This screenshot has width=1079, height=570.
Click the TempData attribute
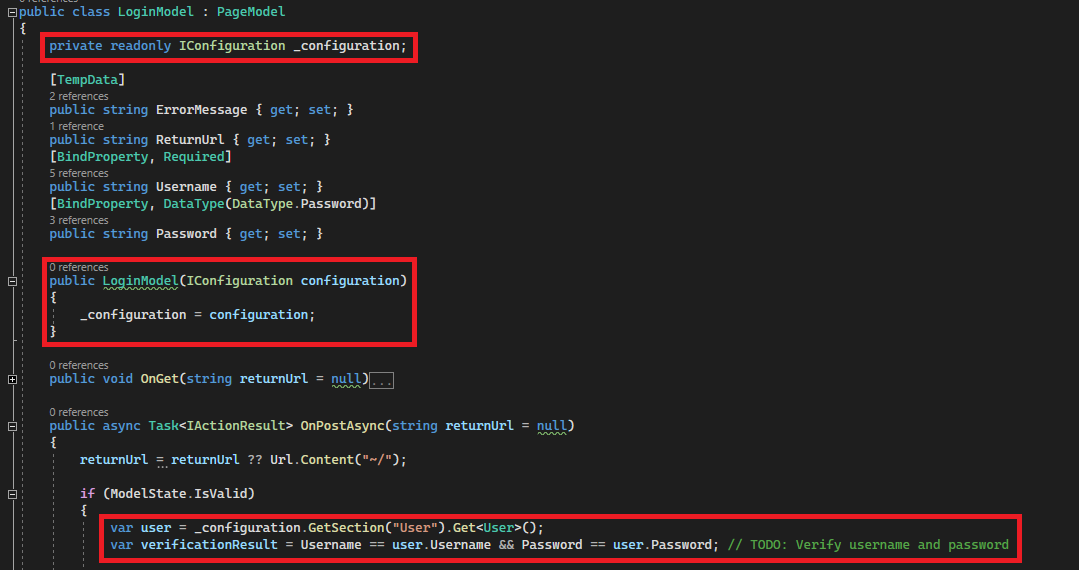point(87,79)
